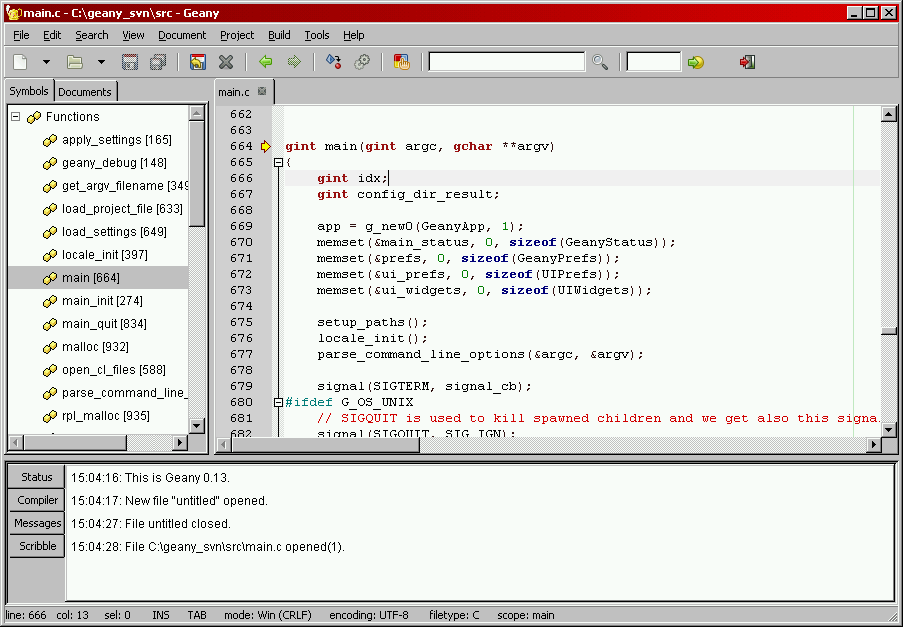Open the Help menu

354,35
